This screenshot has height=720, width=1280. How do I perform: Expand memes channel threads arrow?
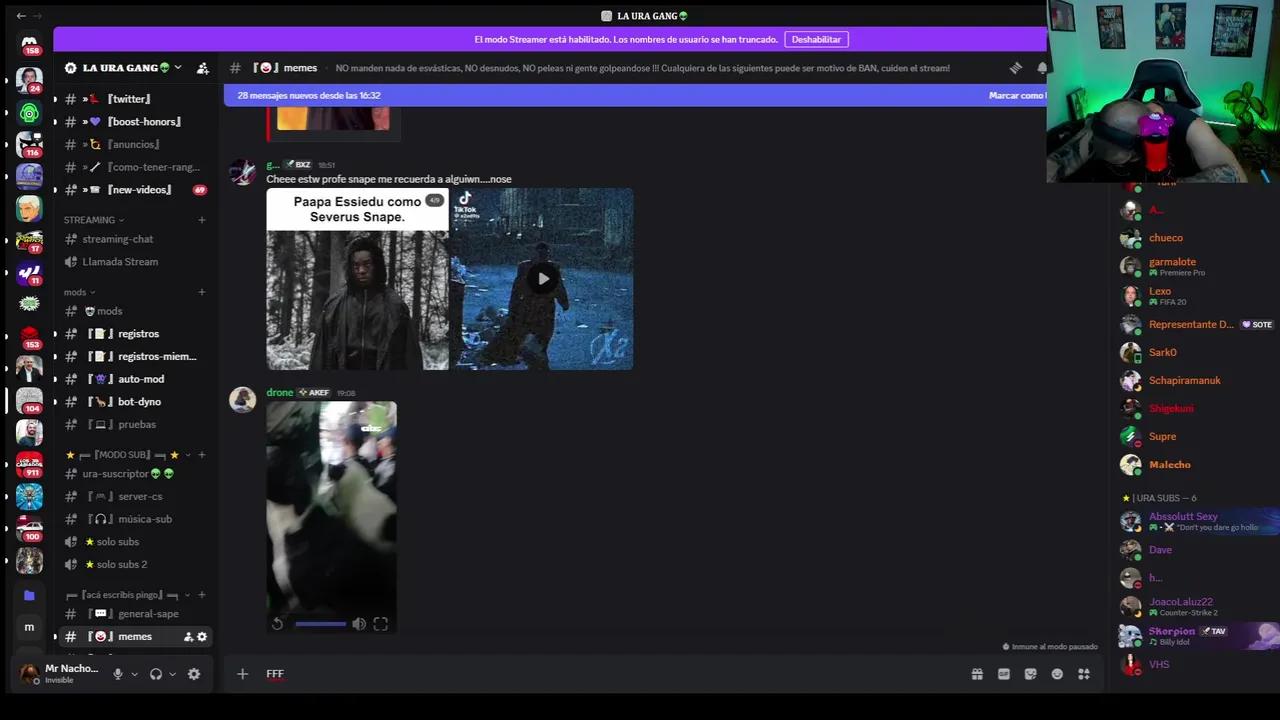(55, 637)
